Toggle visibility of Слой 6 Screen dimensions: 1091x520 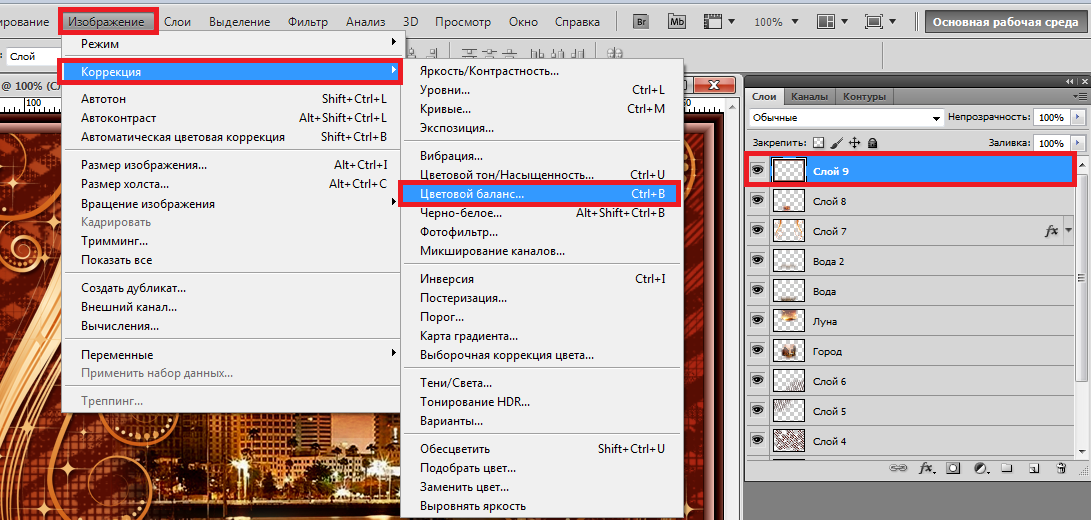pyautogui.click(x=758, y=381)
